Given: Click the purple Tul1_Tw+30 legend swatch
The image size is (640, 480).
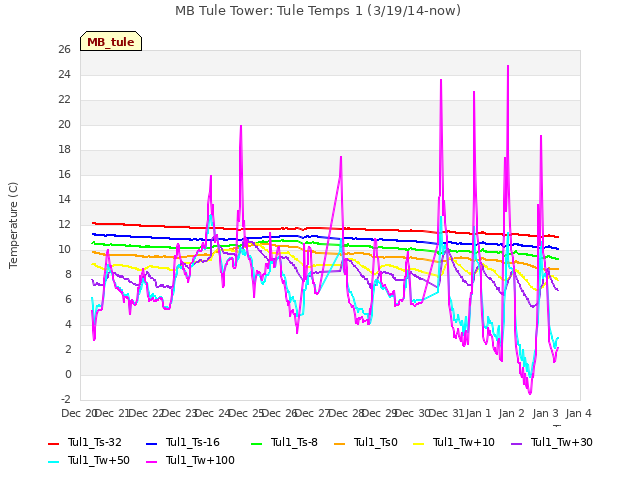Looking at the screenshot, I should click(517, 443).
